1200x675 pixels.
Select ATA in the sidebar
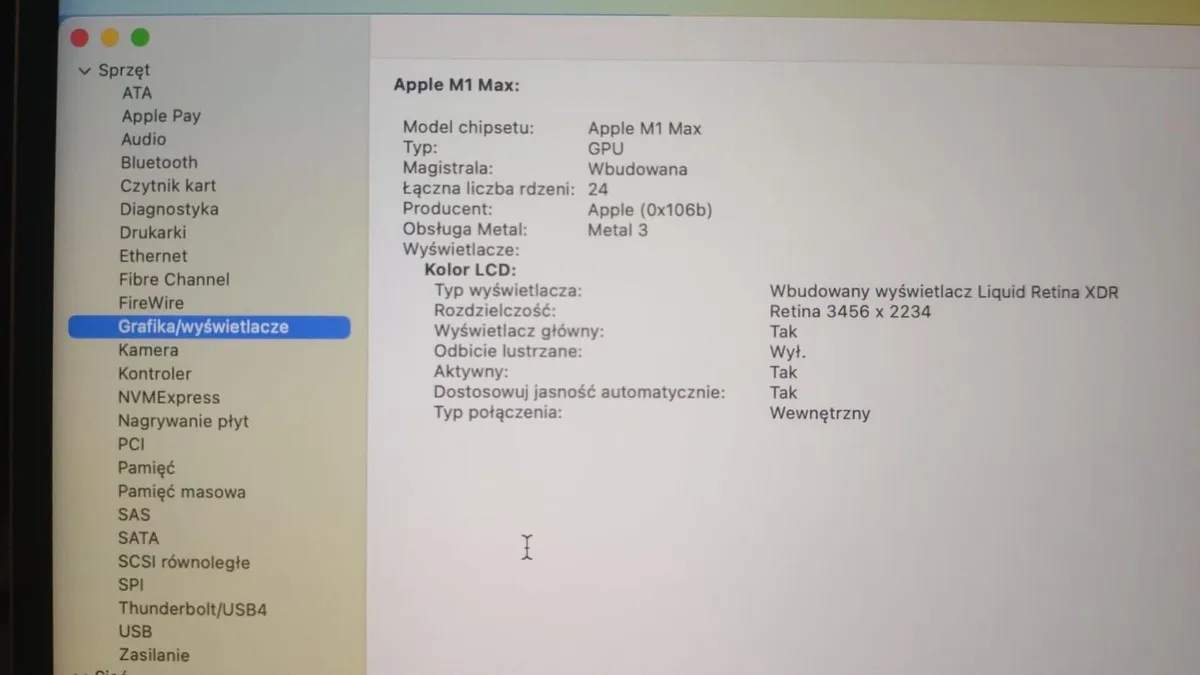(137, 93)
